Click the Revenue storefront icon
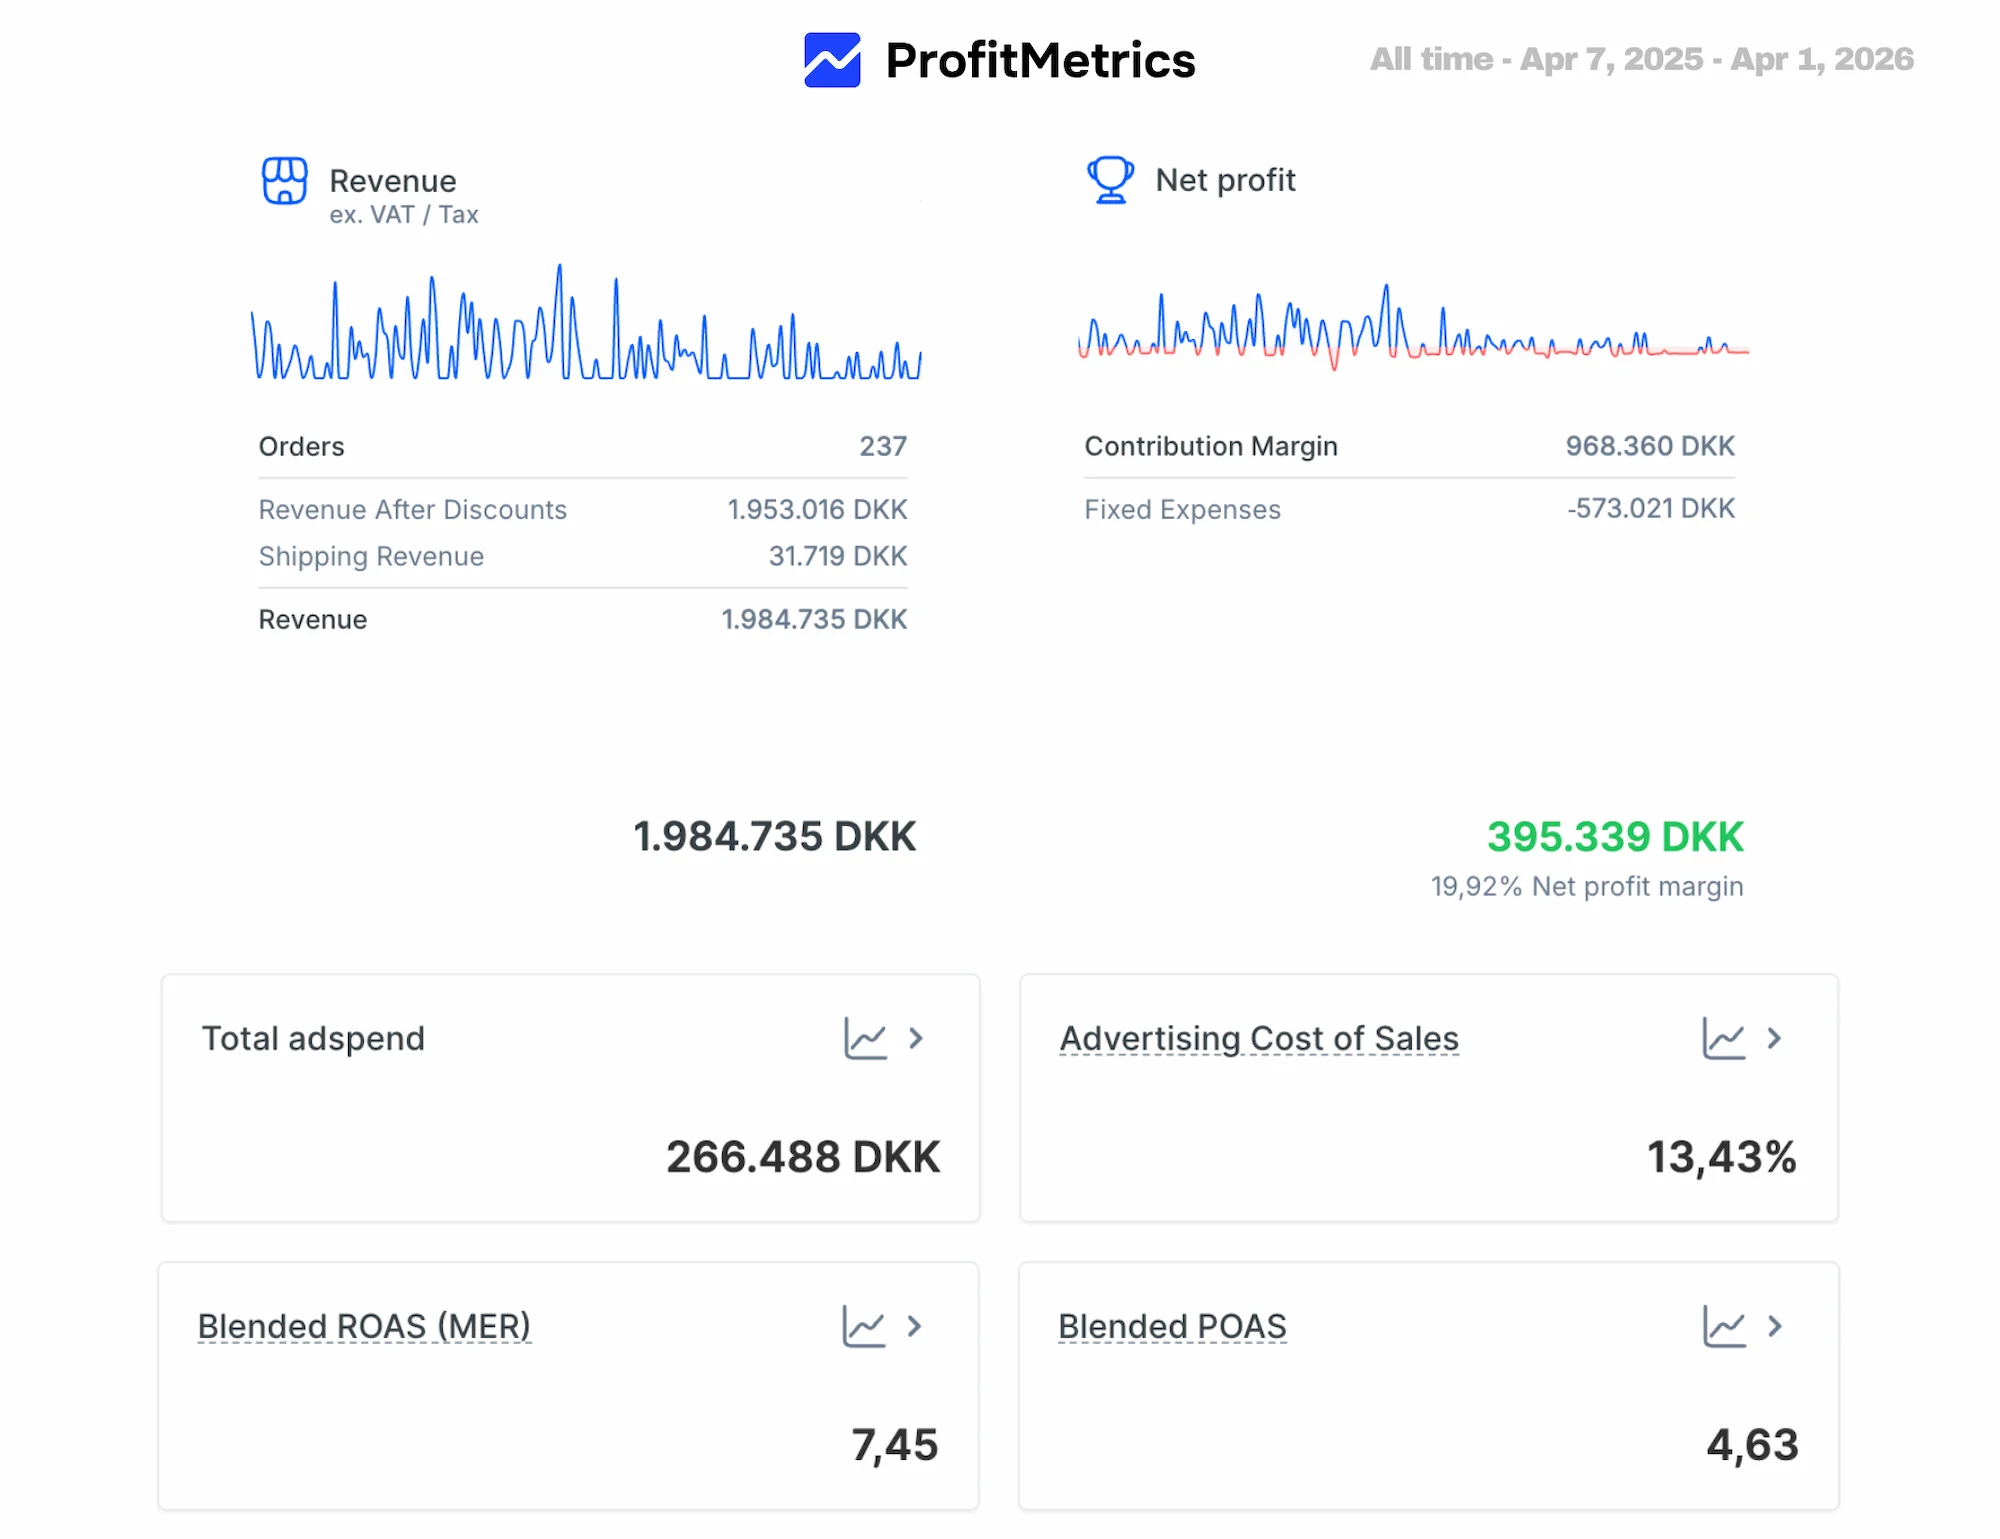The height and width of the screenshot is (1539, 2000). pos(285,181)
